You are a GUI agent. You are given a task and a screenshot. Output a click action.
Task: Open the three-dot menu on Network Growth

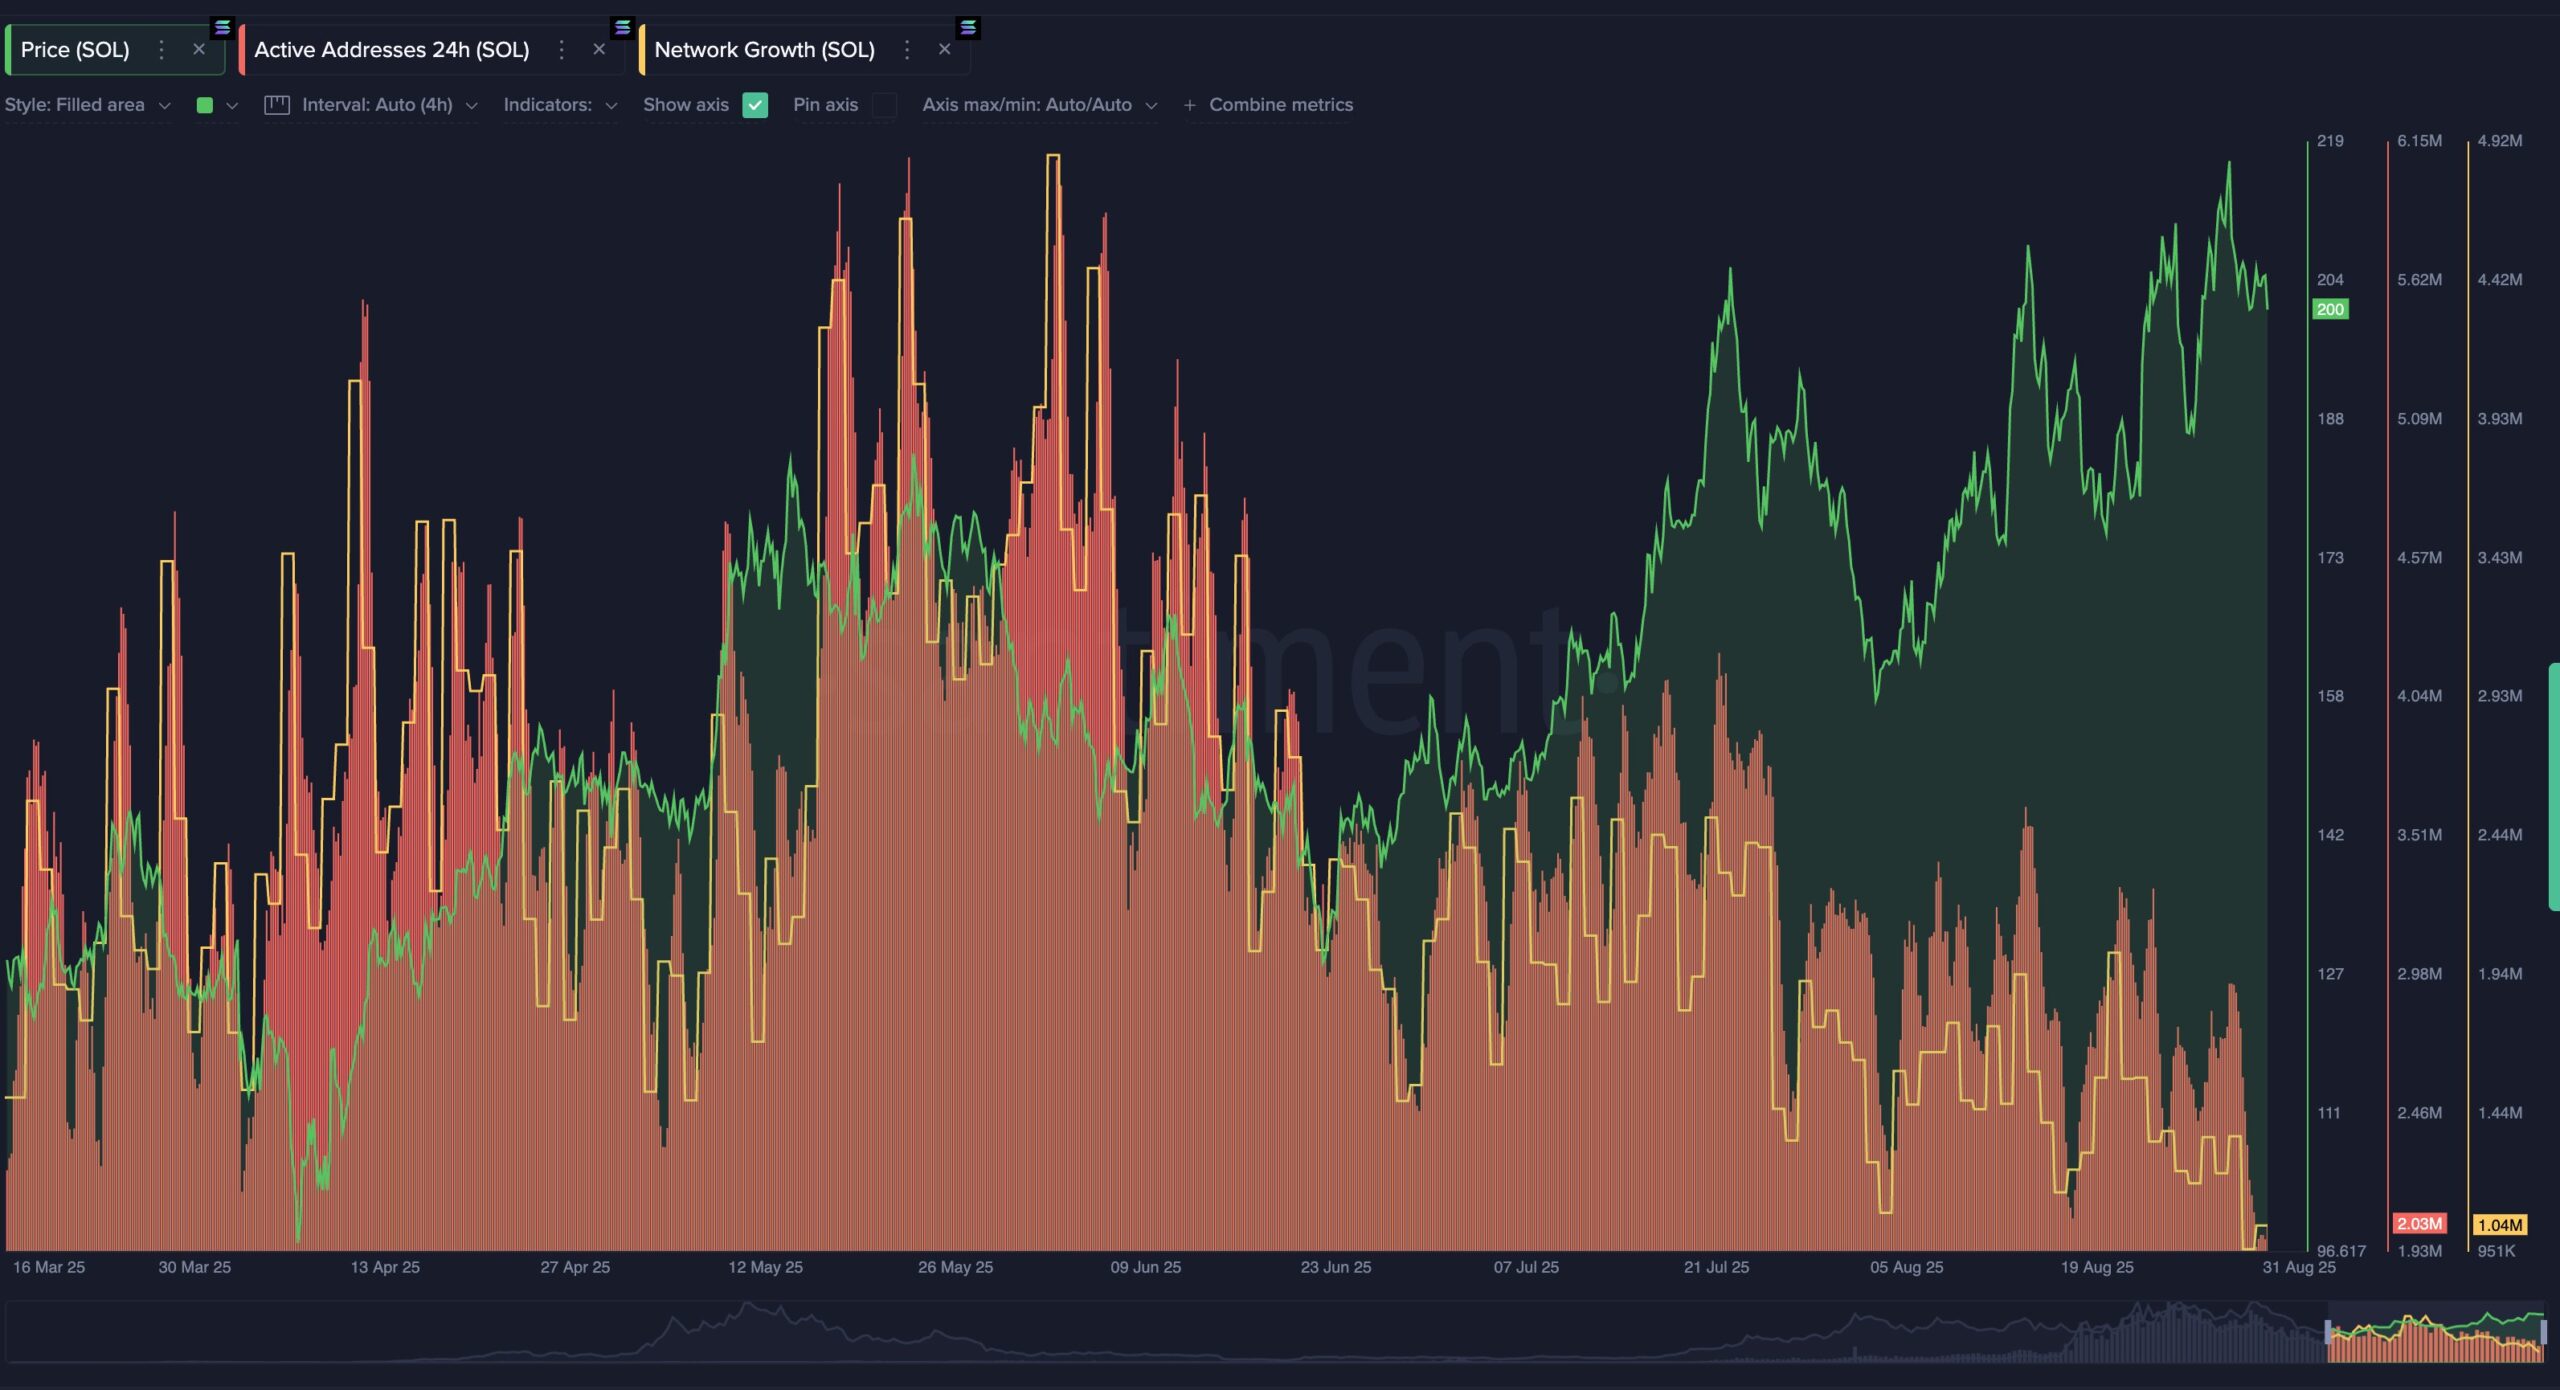[x=908, y=50]
